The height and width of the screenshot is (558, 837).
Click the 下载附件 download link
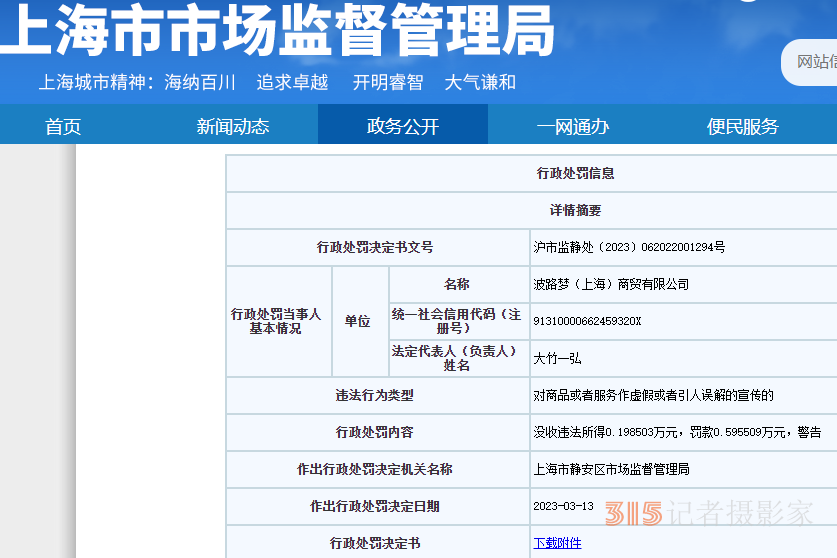557,543
